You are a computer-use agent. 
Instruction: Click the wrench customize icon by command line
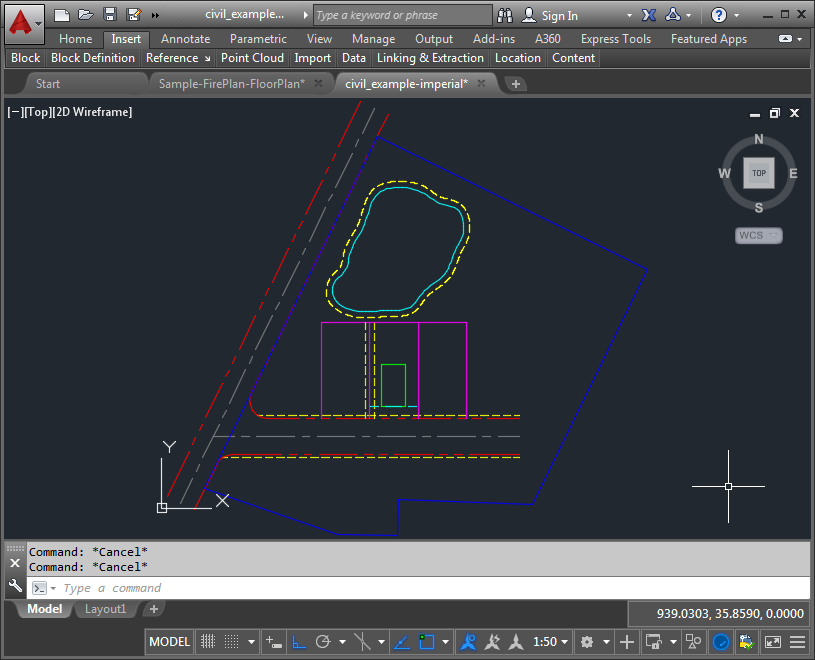point(15,587)
